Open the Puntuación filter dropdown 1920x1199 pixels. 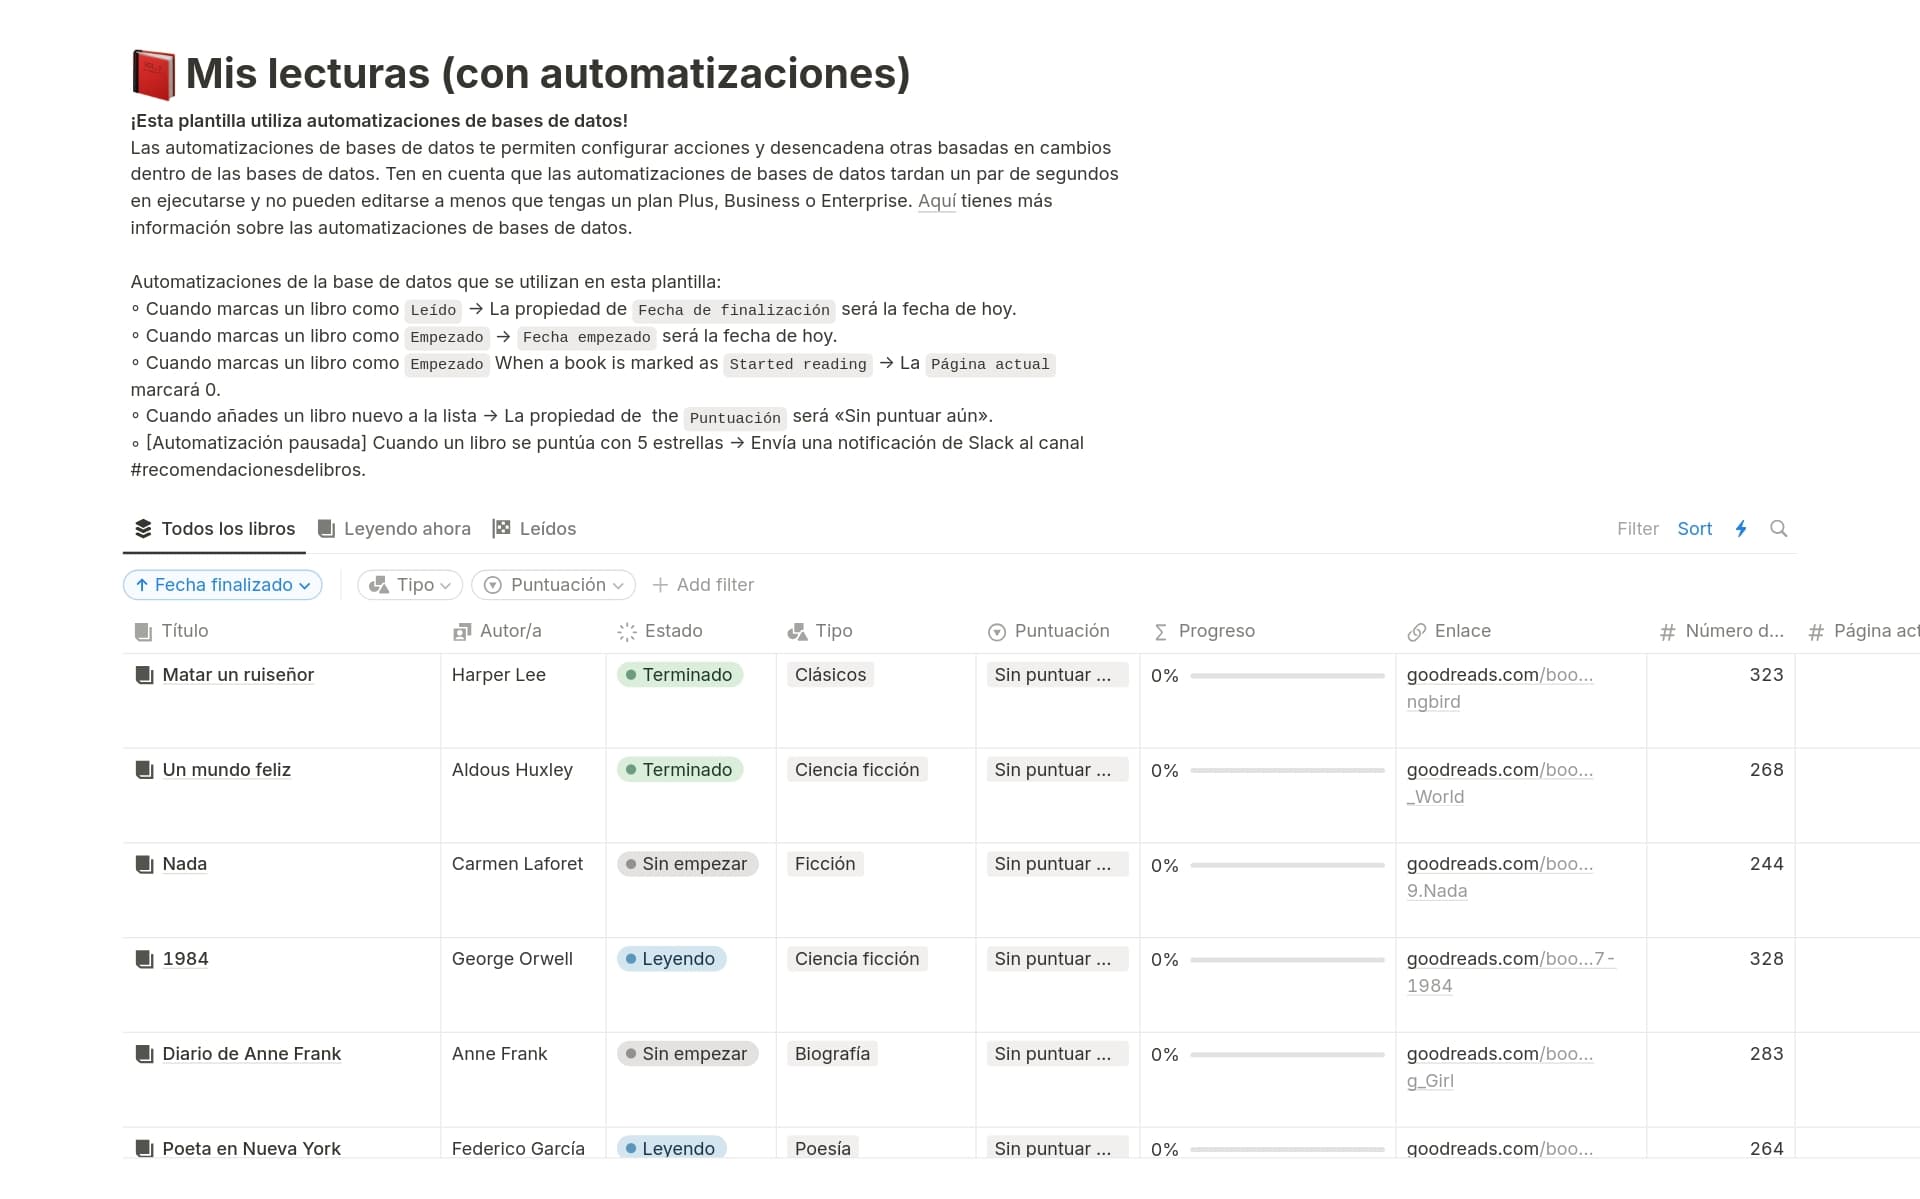(x=554, y=585)
